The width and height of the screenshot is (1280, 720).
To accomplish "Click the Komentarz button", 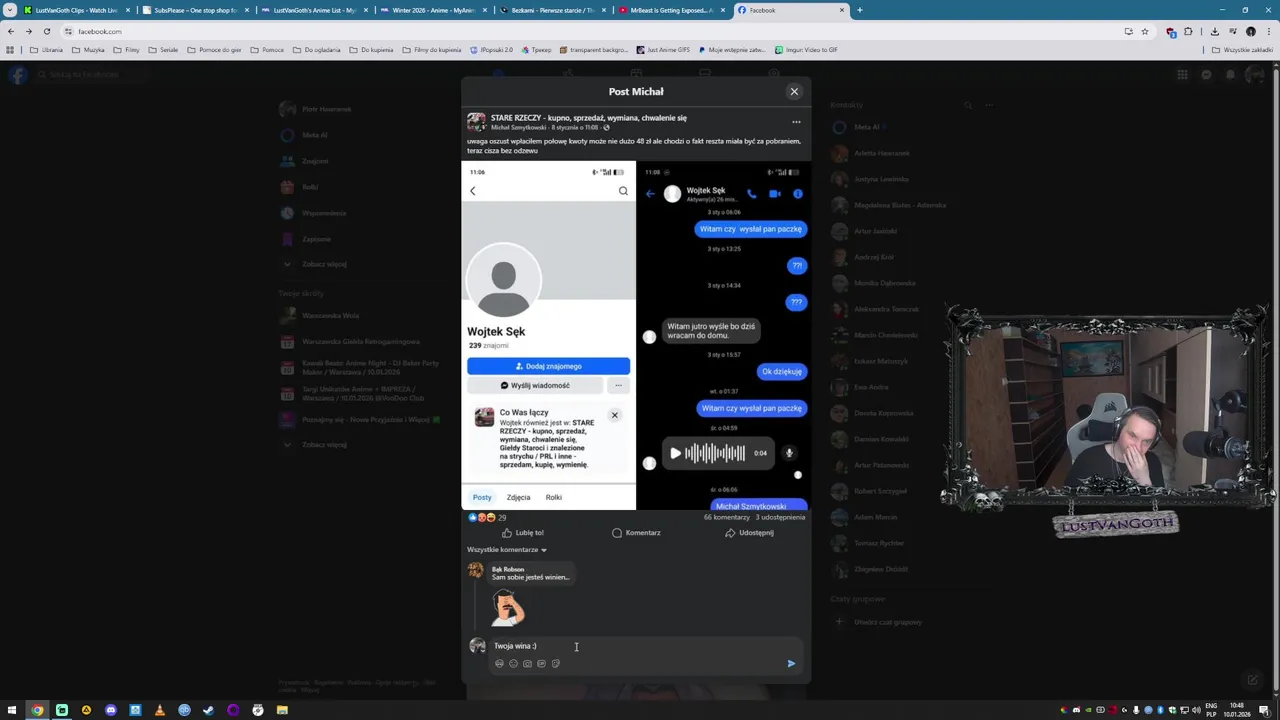I will (x=636, y=533).
